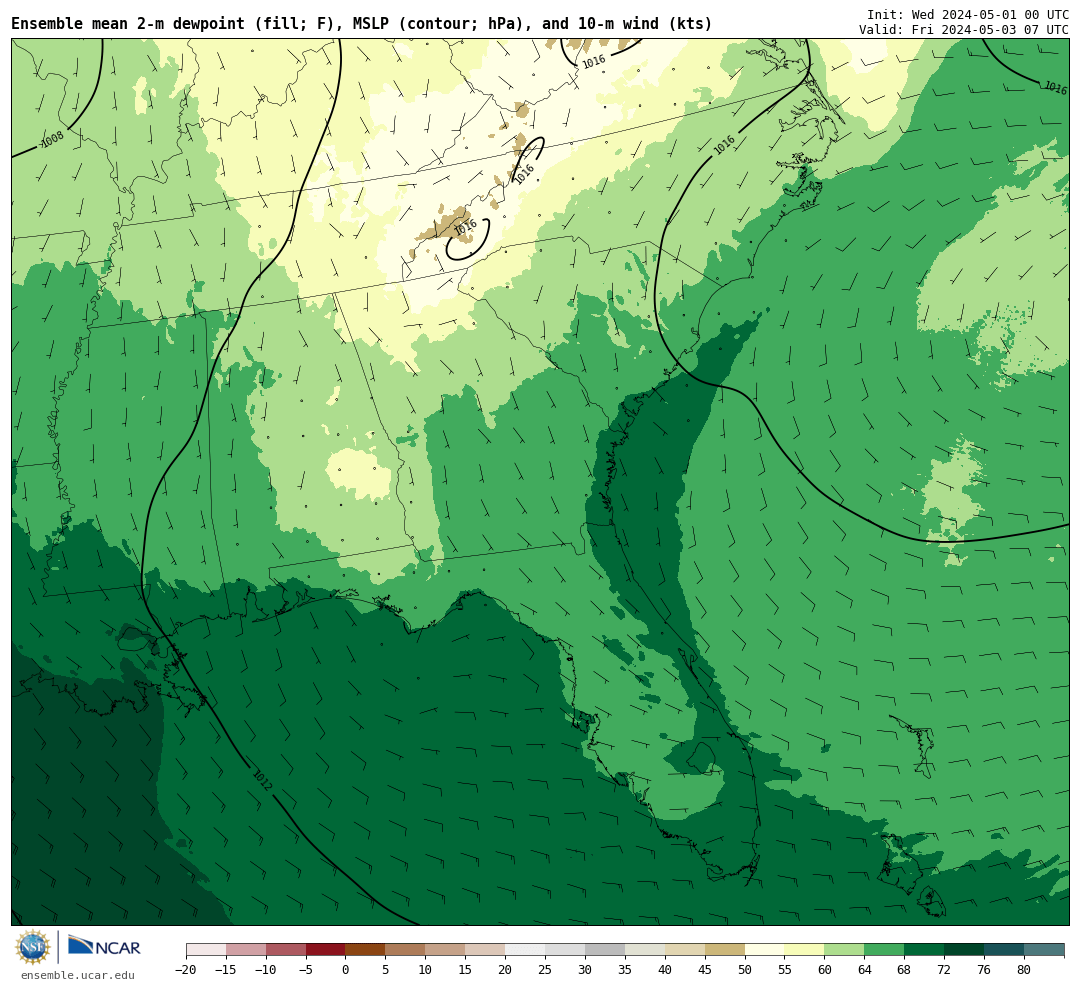The height and width of the screenshot is (988, 1080).
Task: Select the Valid: Fri 2024-05-03 07 UTC text
Action: (x=964, y=30)
